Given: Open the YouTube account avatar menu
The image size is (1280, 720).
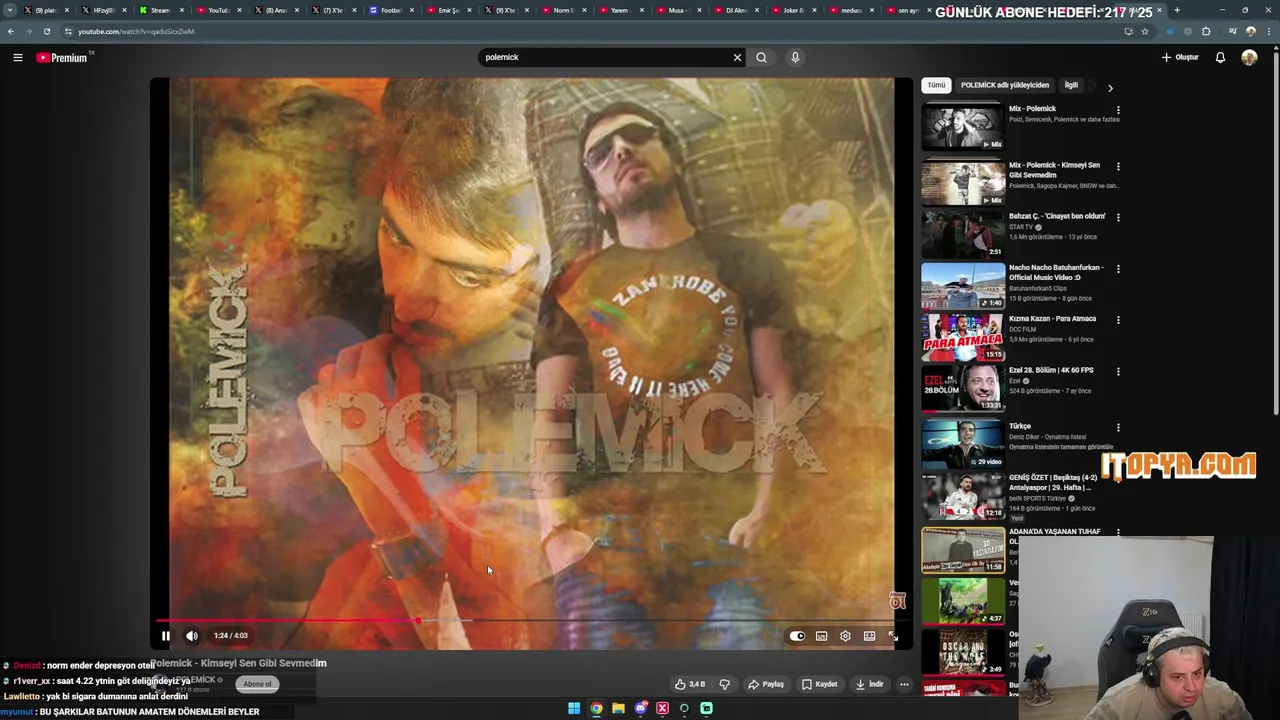Looking at the screenshot, I should [1249, 57].
